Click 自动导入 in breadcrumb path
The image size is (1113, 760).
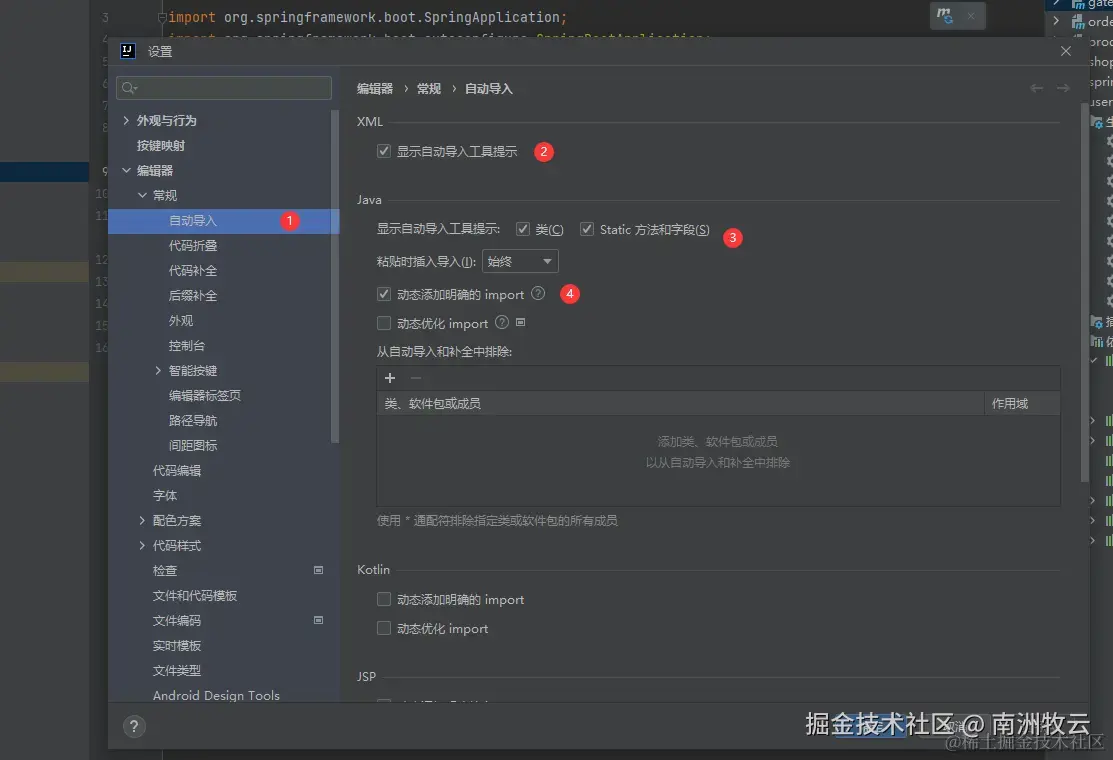488,89
